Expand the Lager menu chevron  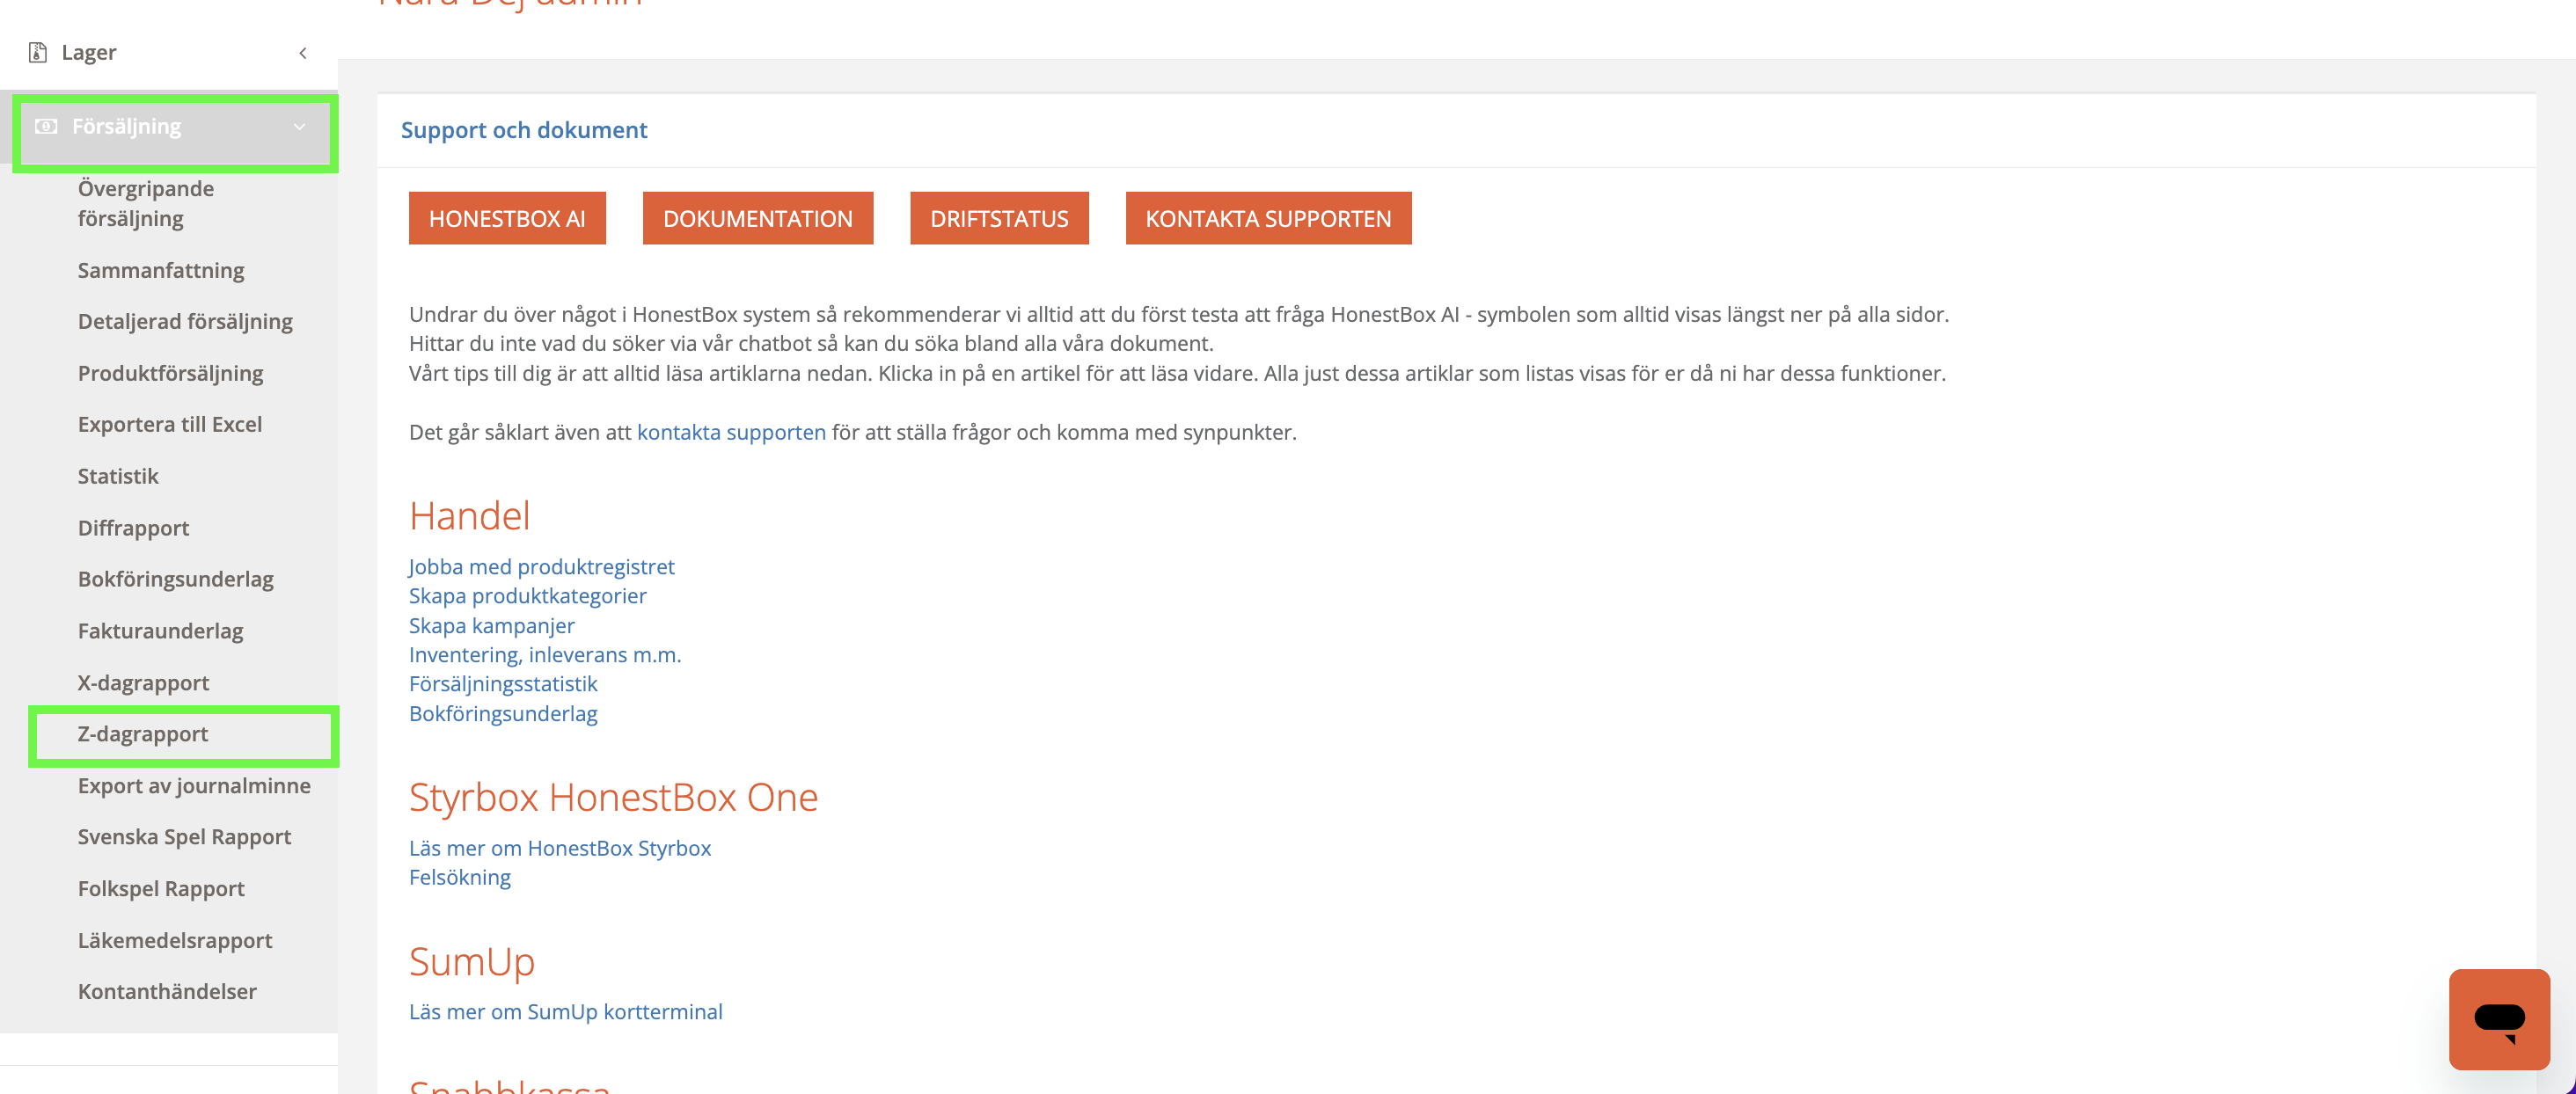click(x=303, y=52)
